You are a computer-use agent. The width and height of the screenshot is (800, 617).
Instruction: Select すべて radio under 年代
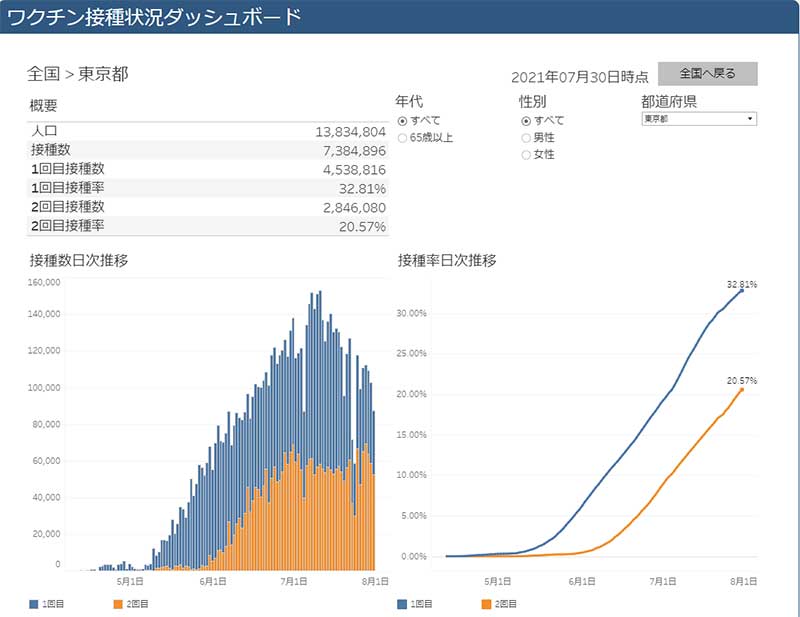click(403, 120)
